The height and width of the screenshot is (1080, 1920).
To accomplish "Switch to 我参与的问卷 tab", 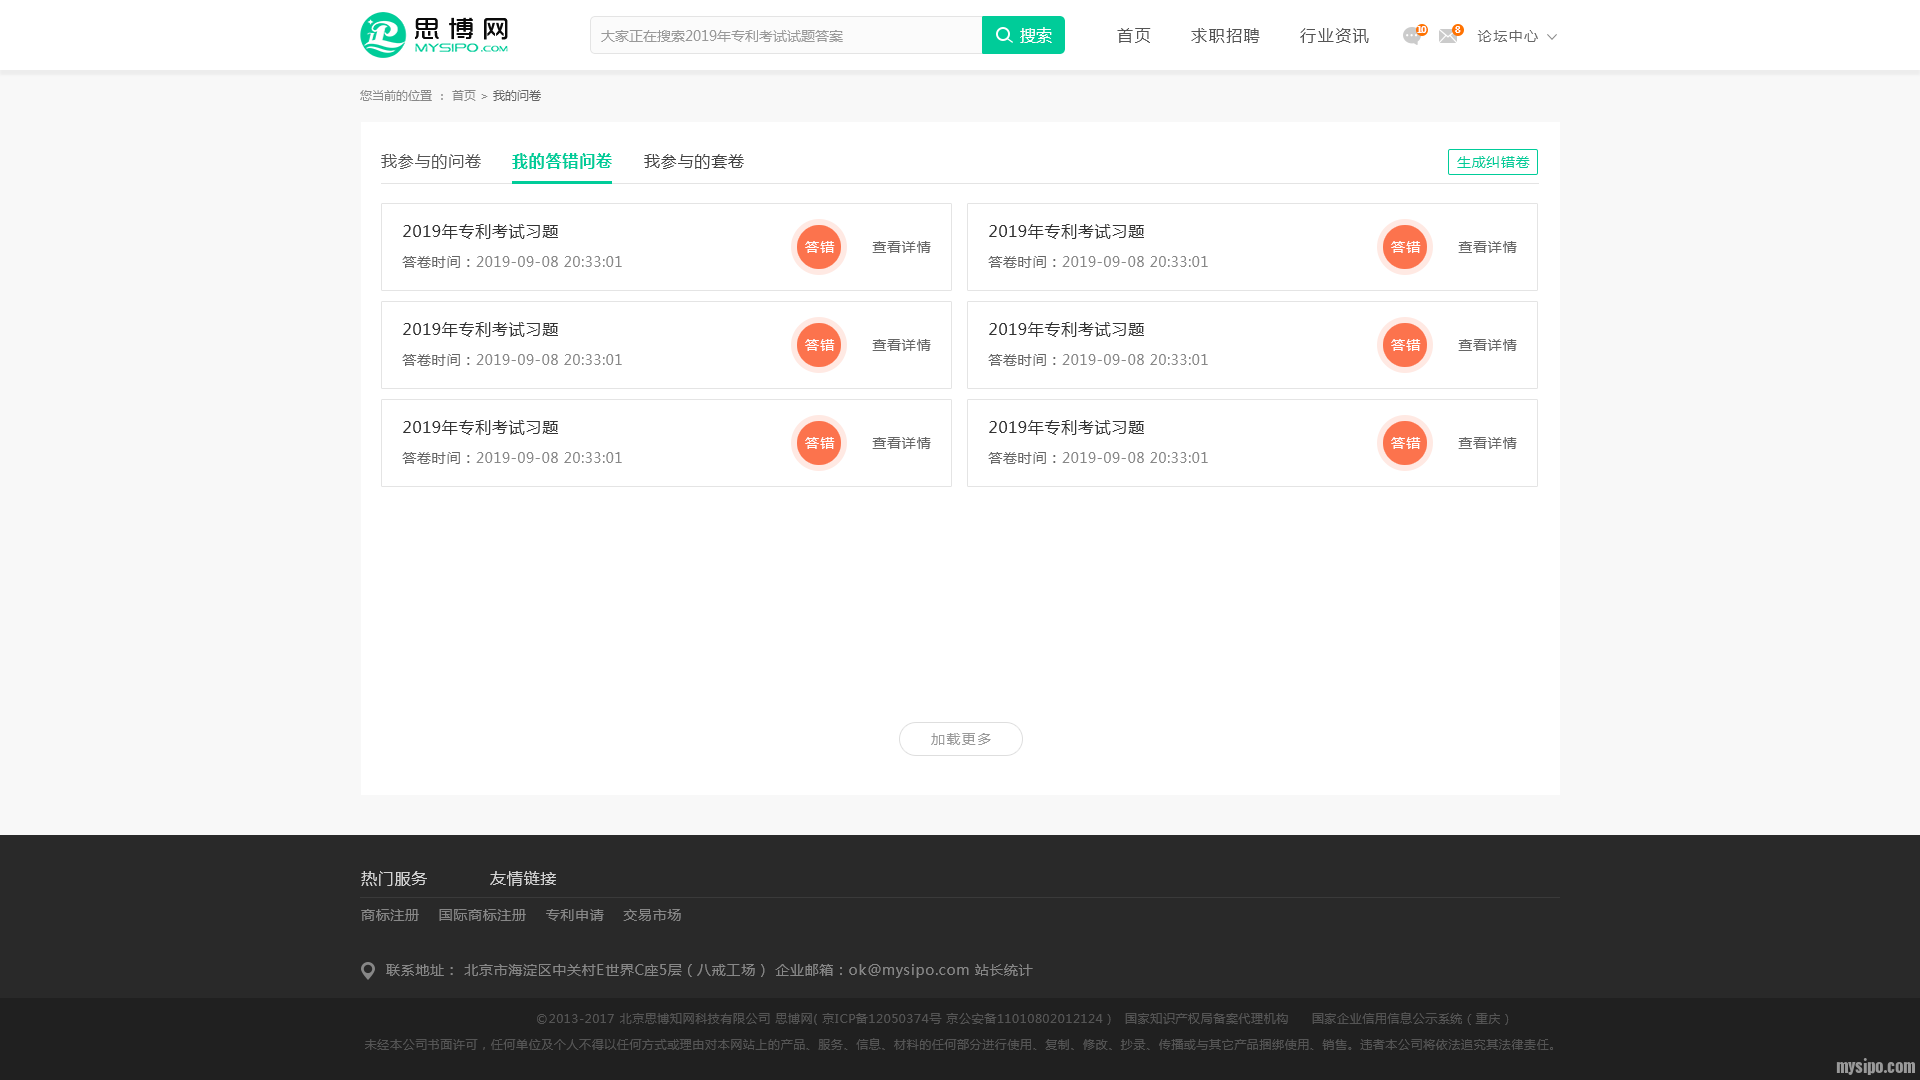I will click(x=431, y=162).
